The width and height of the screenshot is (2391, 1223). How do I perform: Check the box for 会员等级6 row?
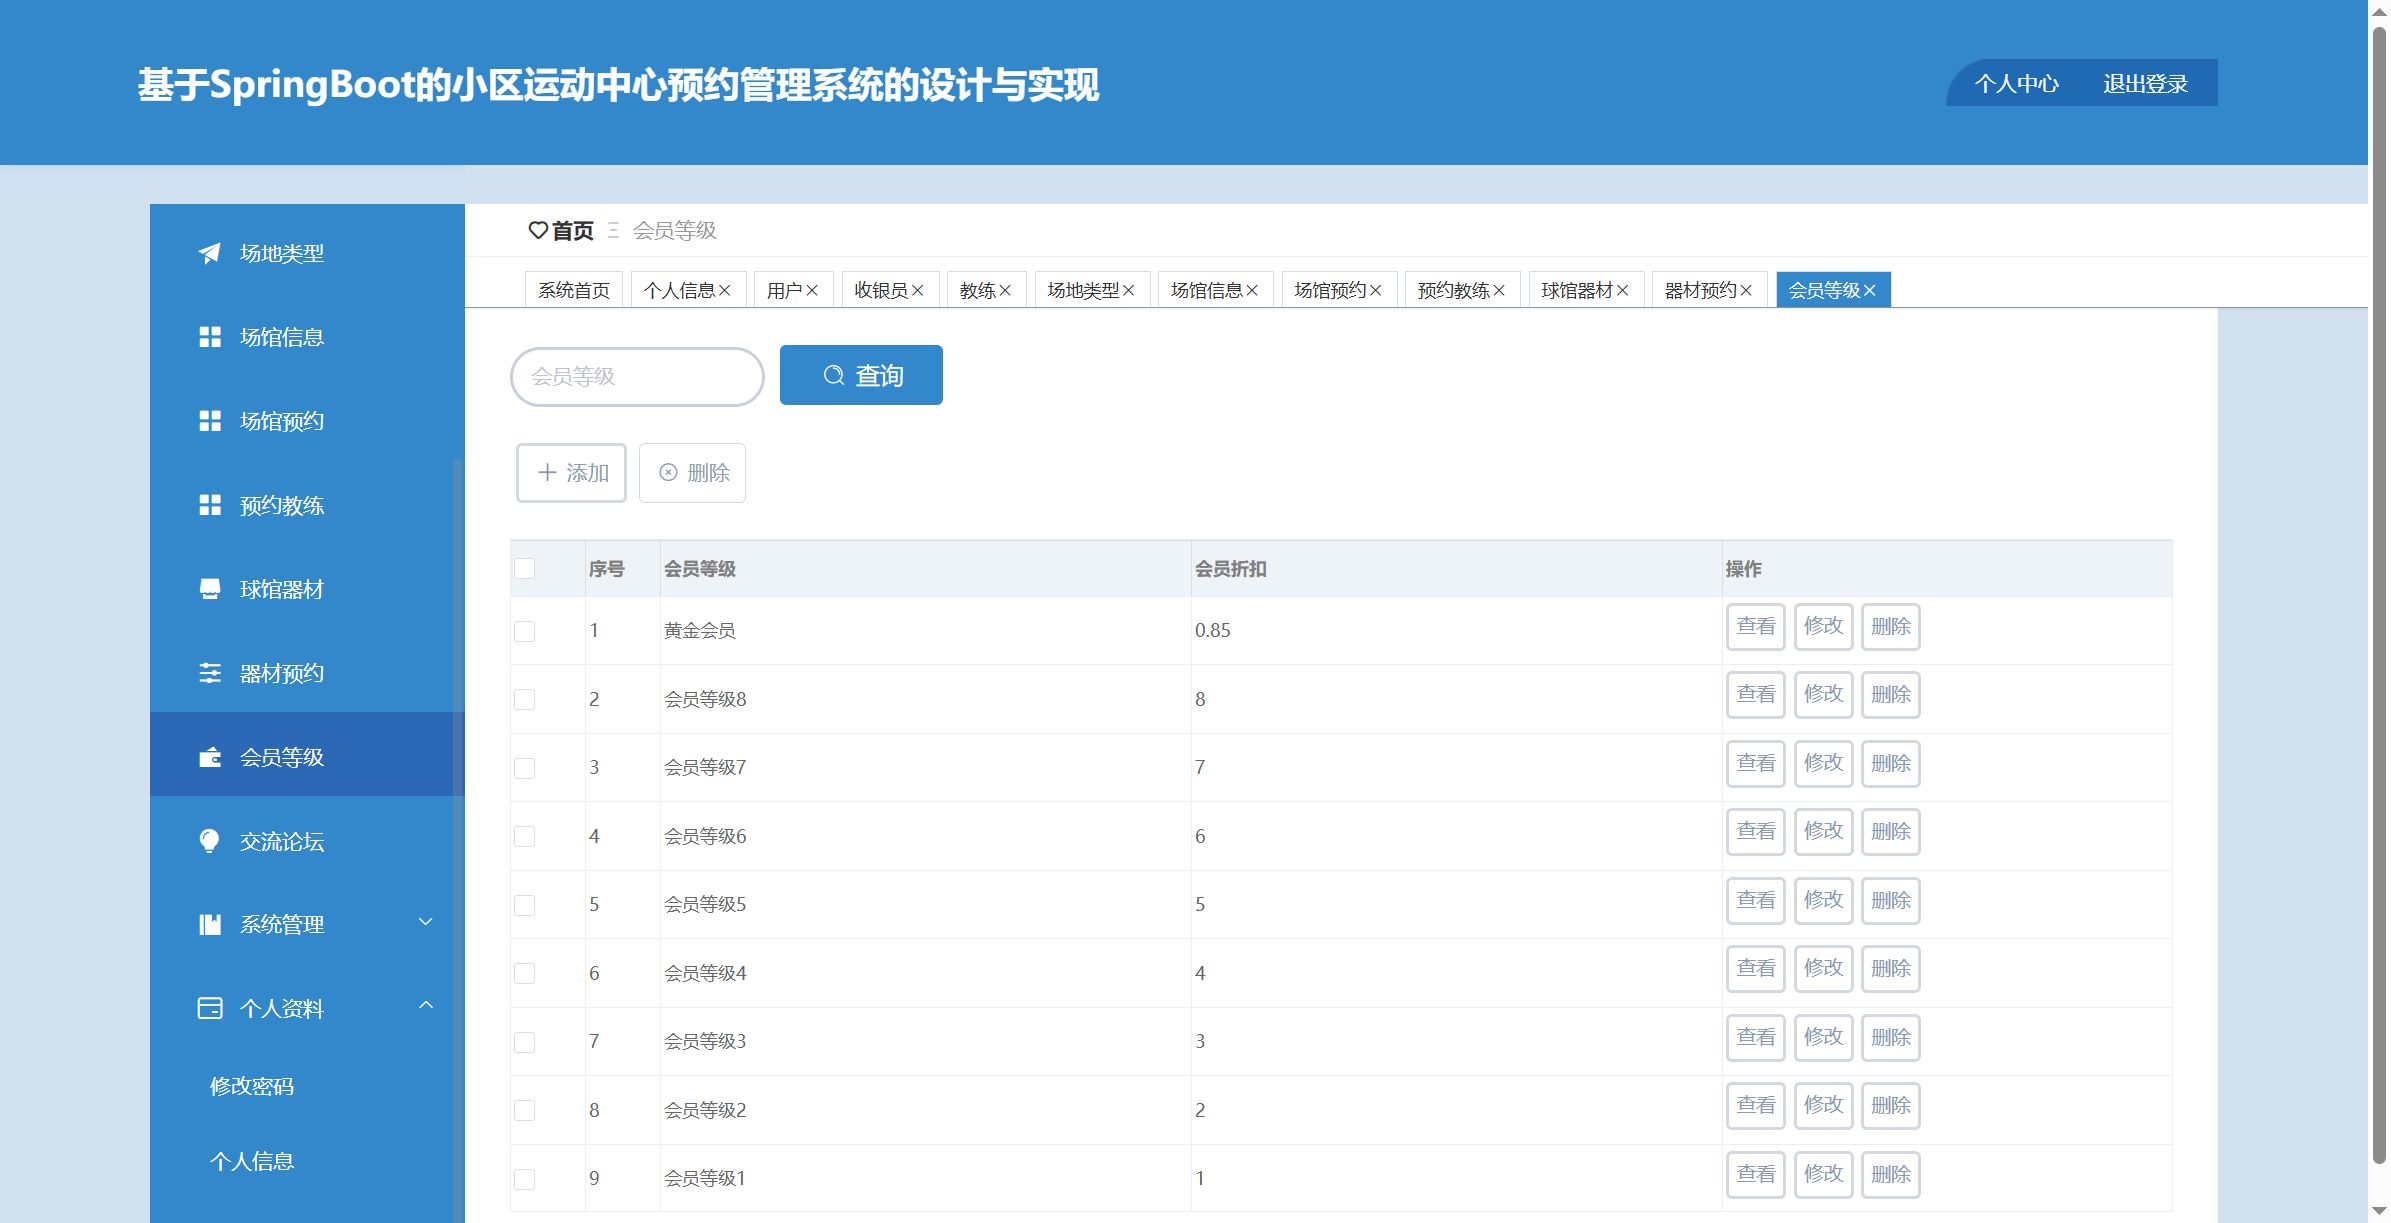click(524, 836)
